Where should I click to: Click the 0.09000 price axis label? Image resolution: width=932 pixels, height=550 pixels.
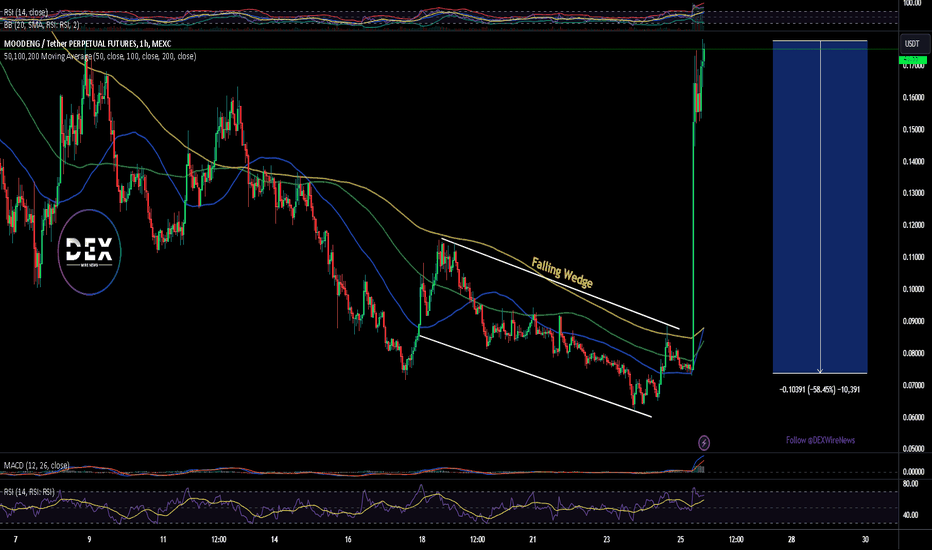[x=914, y=321]
